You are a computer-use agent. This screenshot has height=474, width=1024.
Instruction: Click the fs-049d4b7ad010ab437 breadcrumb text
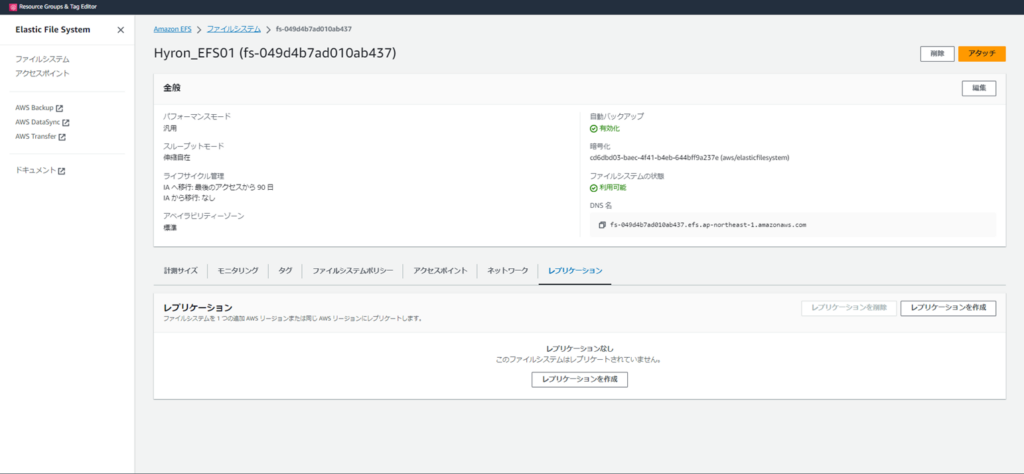pos(315,29)
